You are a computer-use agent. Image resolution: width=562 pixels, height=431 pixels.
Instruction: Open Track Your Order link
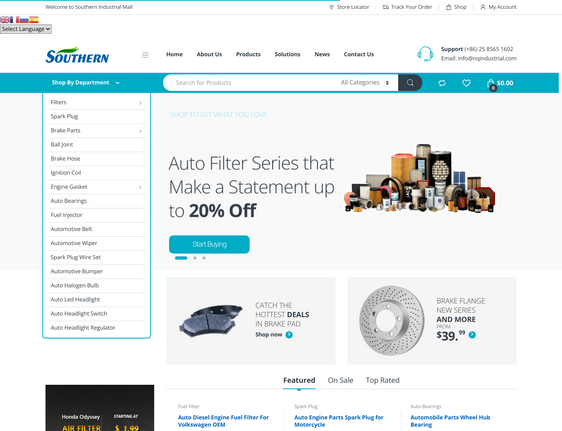pos(407,7)
